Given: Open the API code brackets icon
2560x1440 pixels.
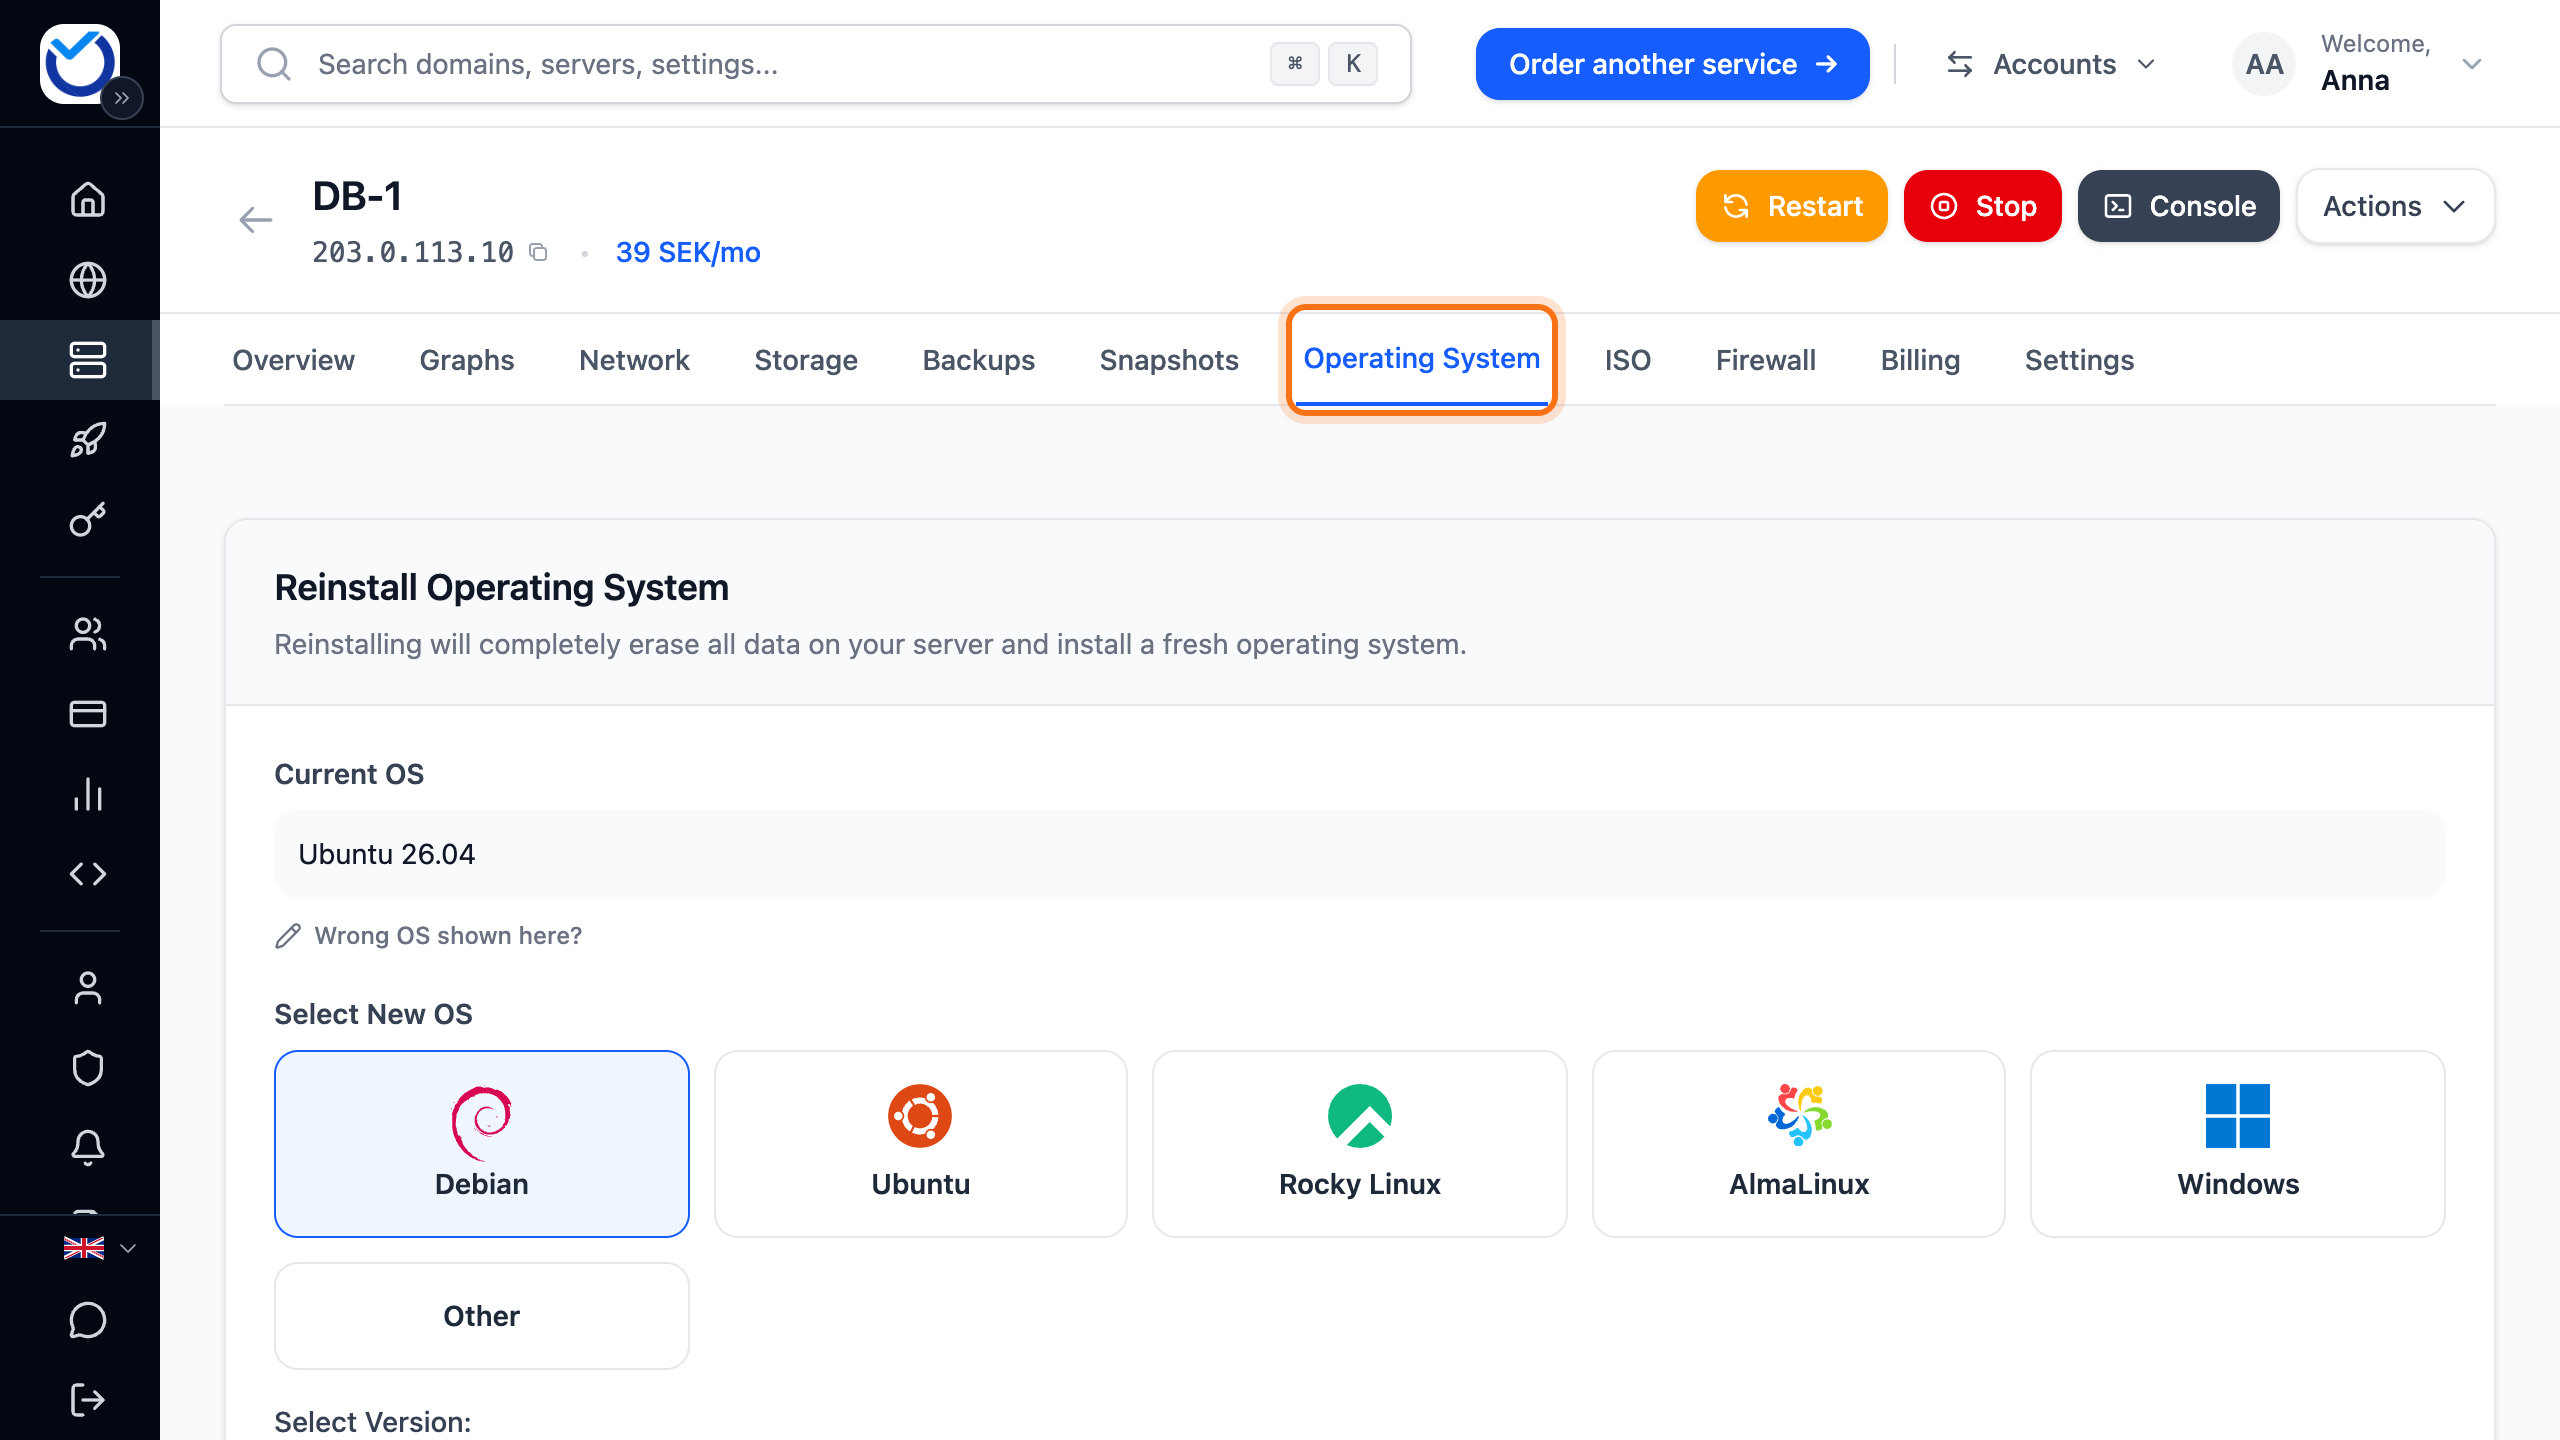Looking at the screenshot, I should point(88,874).
